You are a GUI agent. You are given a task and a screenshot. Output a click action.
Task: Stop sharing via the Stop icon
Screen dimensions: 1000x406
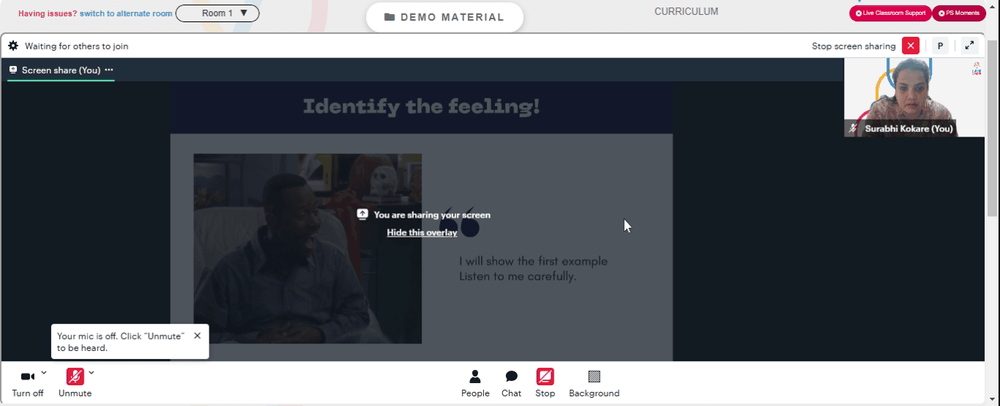coord(545,384)
